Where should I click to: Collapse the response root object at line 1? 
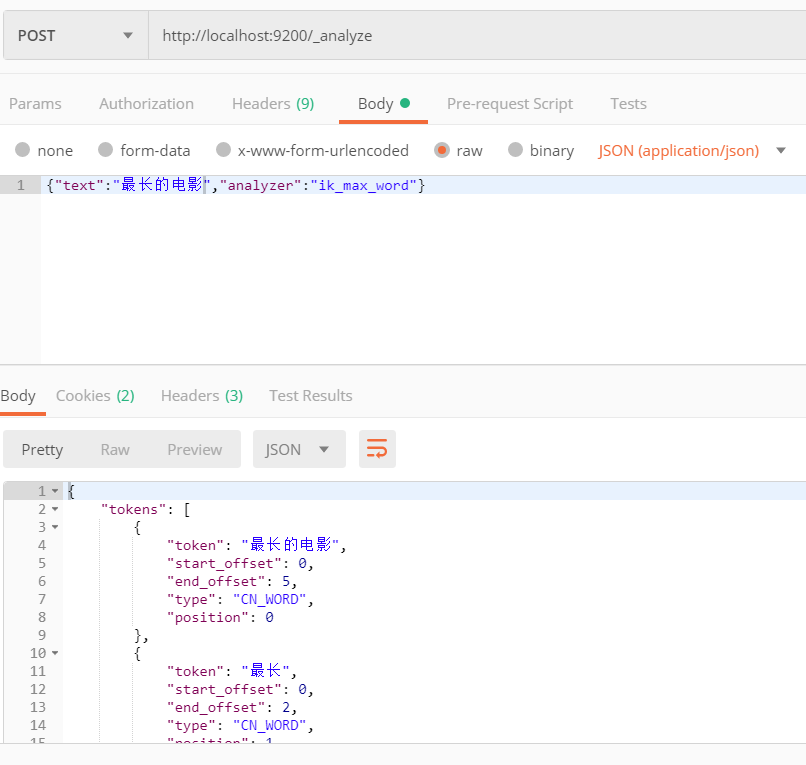(x=55, y=491)
